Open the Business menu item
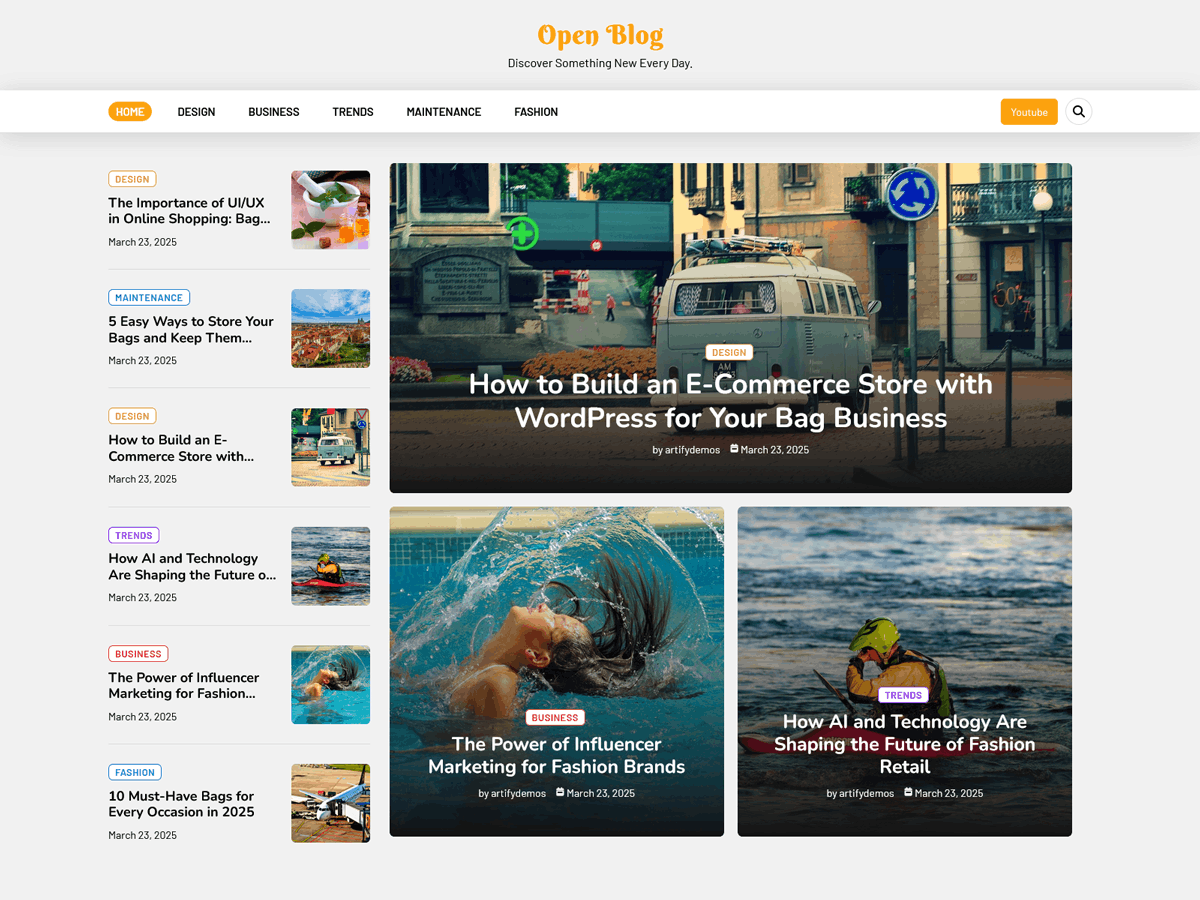 [274, 112]
